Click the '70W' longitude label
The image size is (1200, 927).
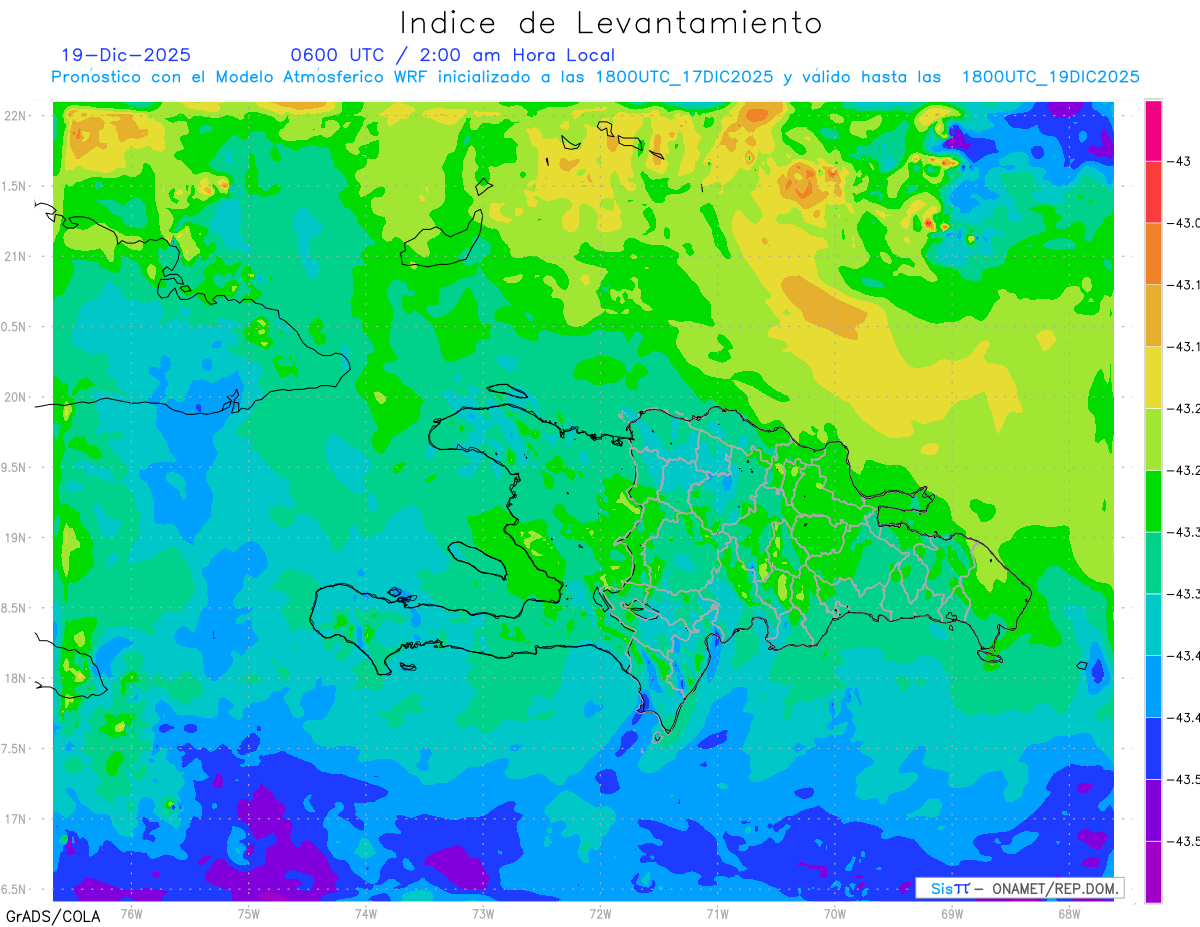(x=834, y=913)
